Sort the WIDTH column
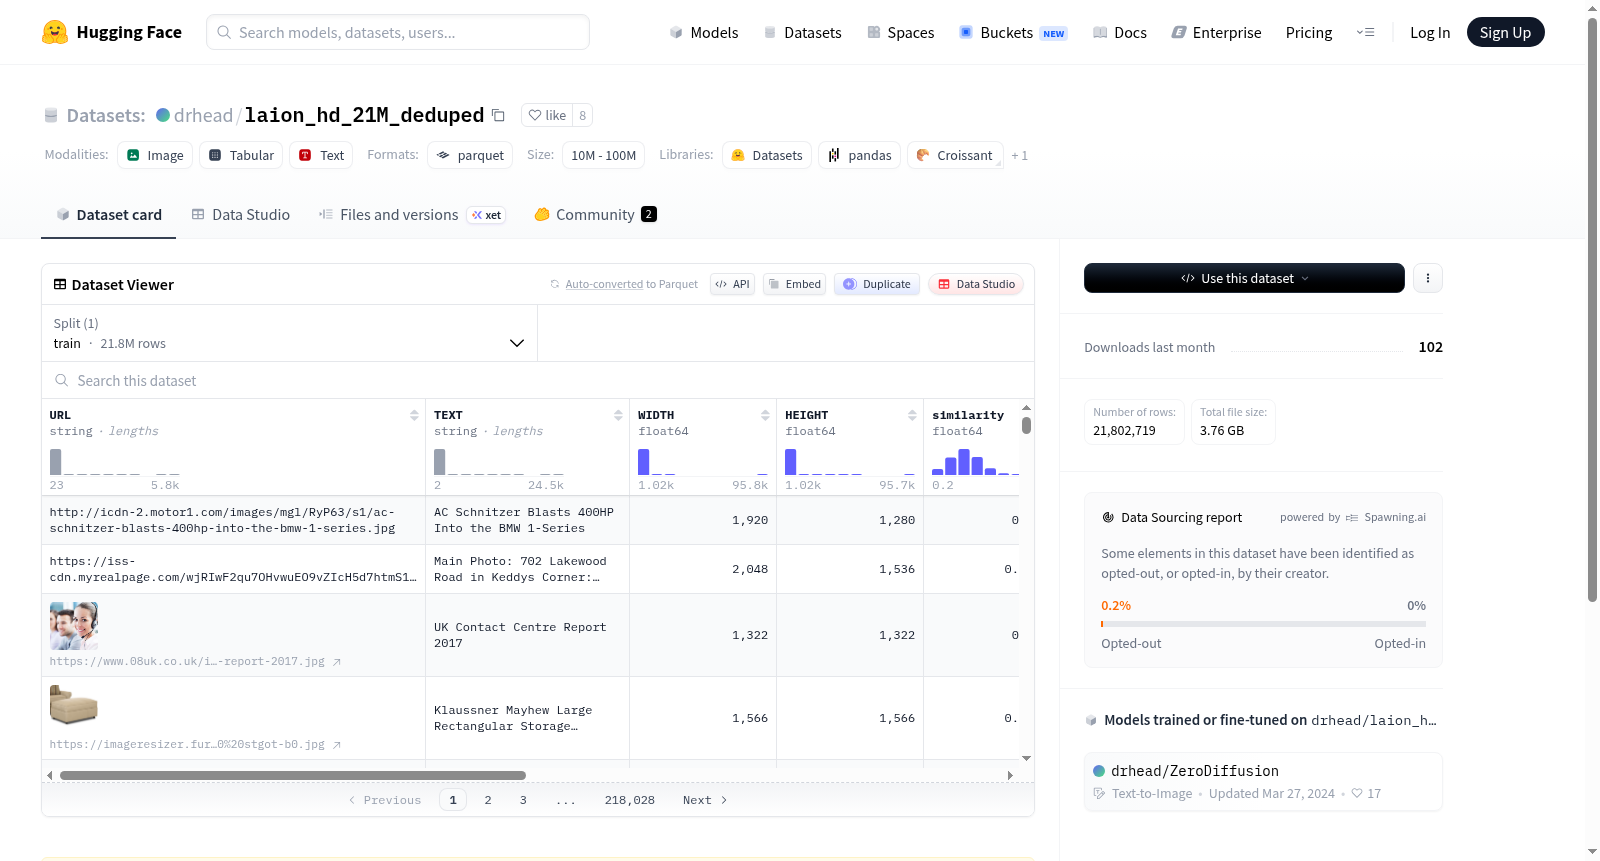1600x861 pixels. [x=765, y=415]
